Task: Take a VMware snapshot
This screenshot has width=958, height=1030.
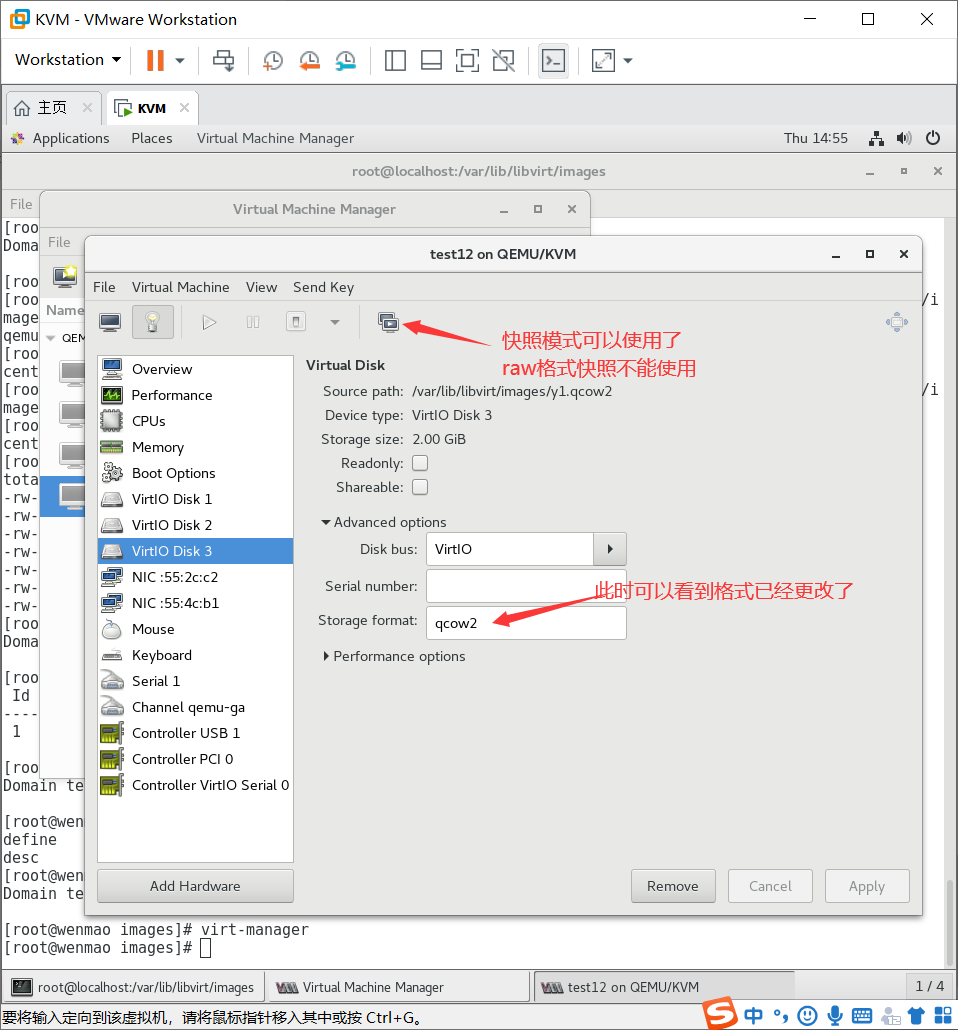Action: point(272,60)
